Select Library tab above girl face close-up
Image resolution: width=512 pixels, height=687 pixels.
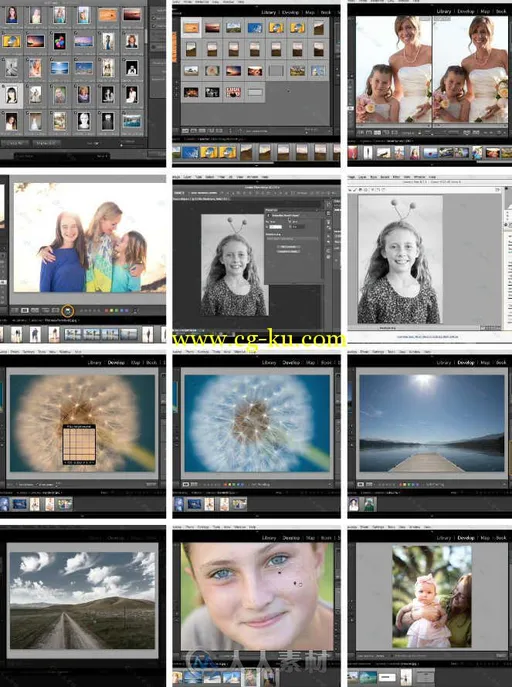tap(269, 538)
